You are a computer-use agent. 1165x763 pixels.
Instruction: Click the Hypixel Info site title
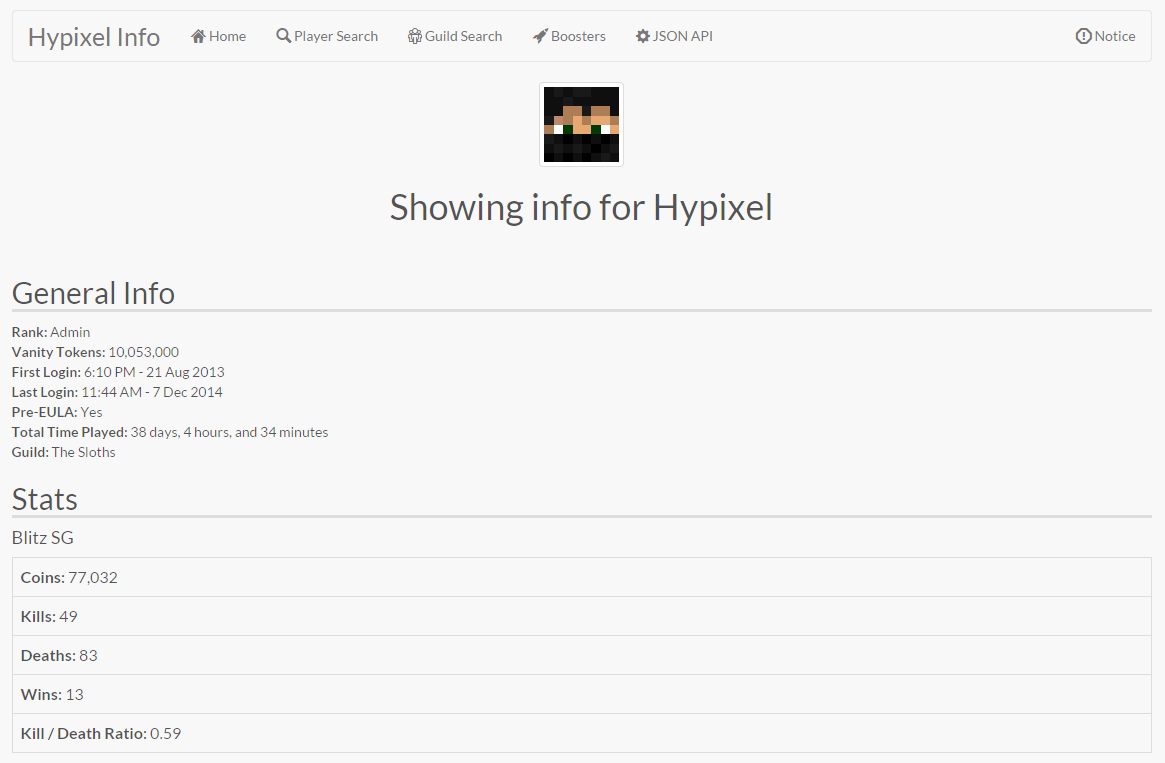[x=93, y=36]
